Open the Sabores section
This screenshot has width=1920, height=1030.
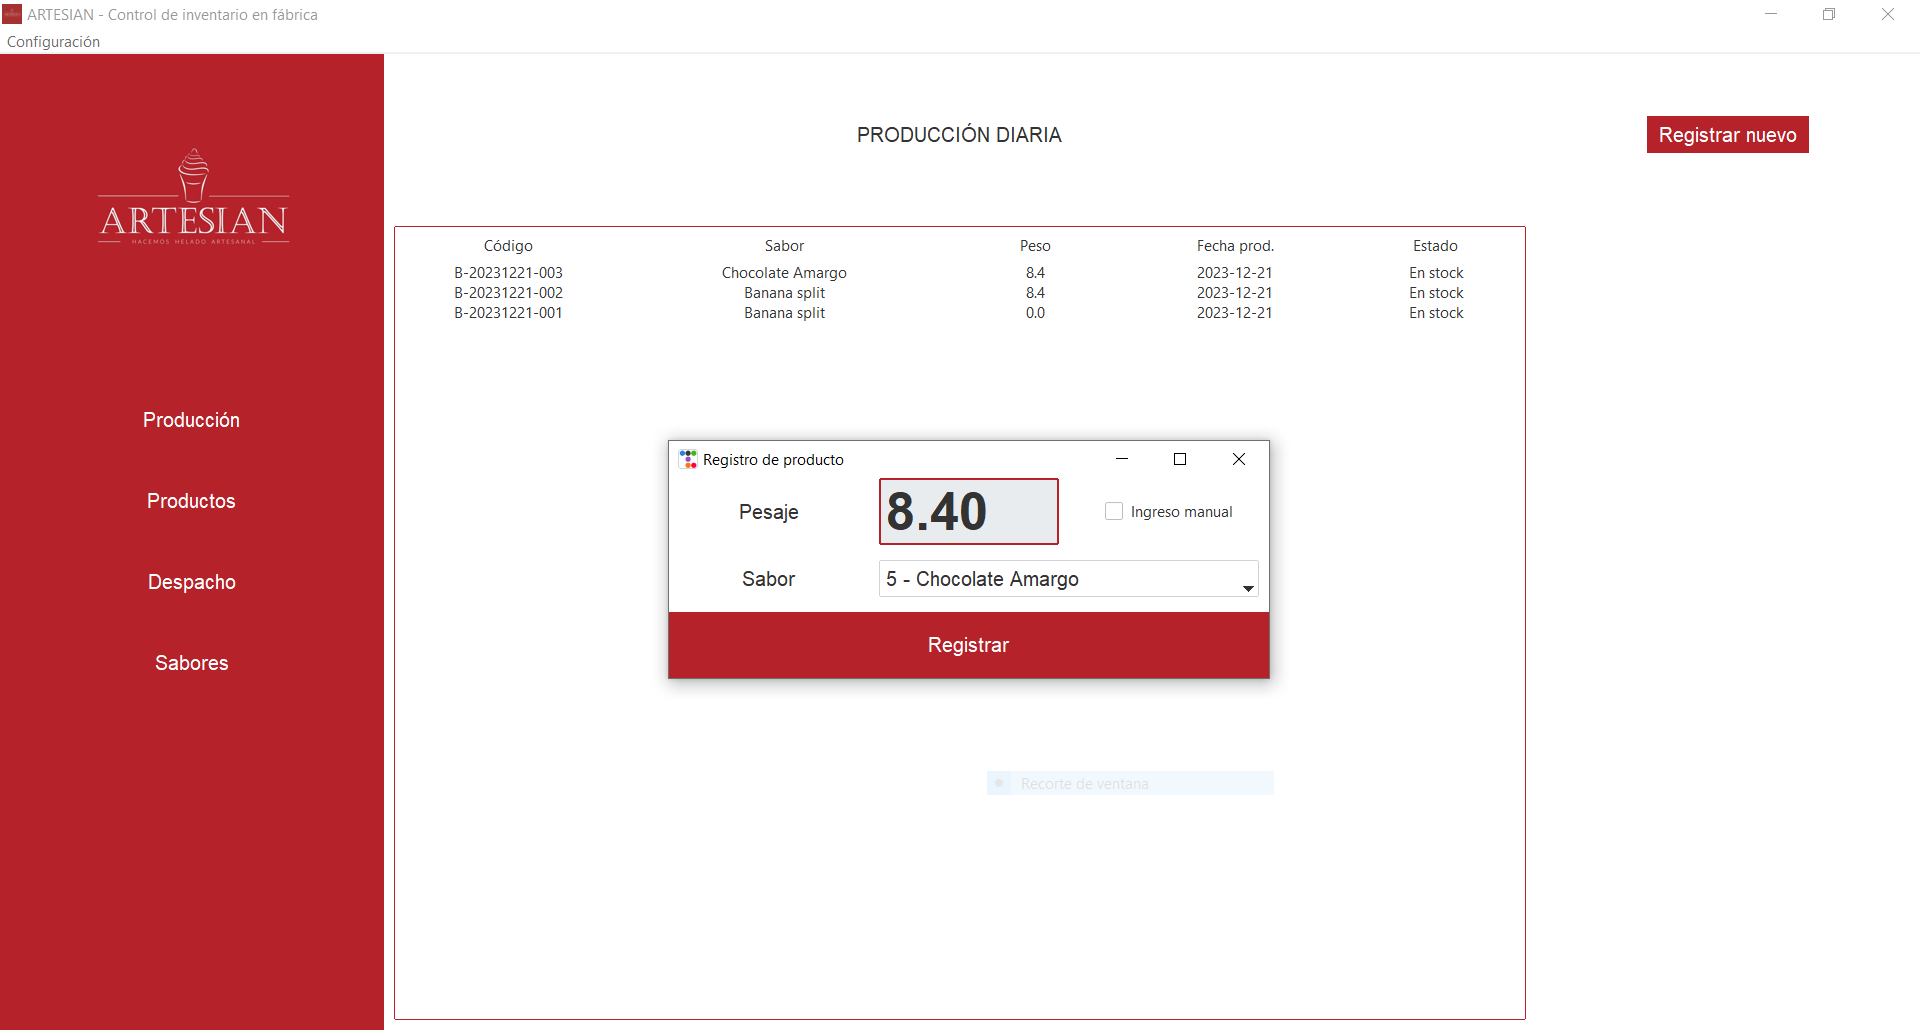pos(191,663)
